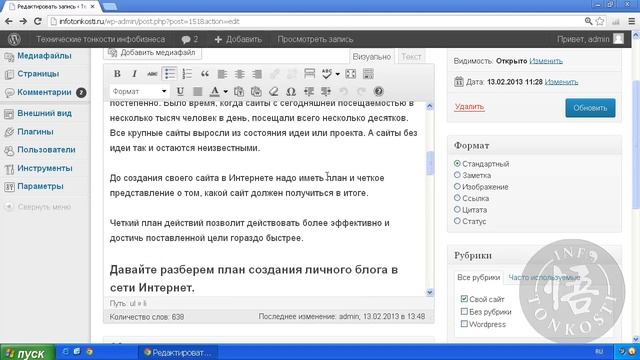Select the Цитата post format
The height and width of the screenshot is (360, 640).
coord(457,209)
